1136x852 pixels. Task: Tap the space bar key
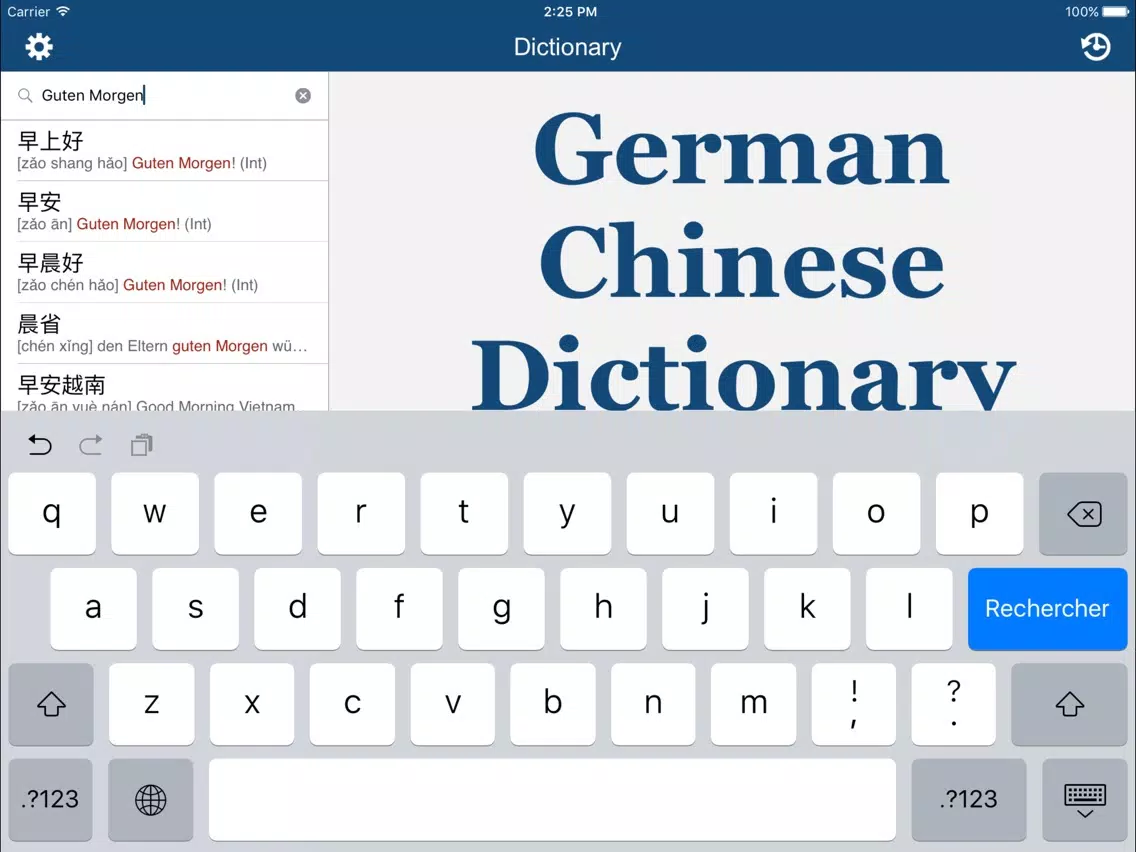pos(552,799)
